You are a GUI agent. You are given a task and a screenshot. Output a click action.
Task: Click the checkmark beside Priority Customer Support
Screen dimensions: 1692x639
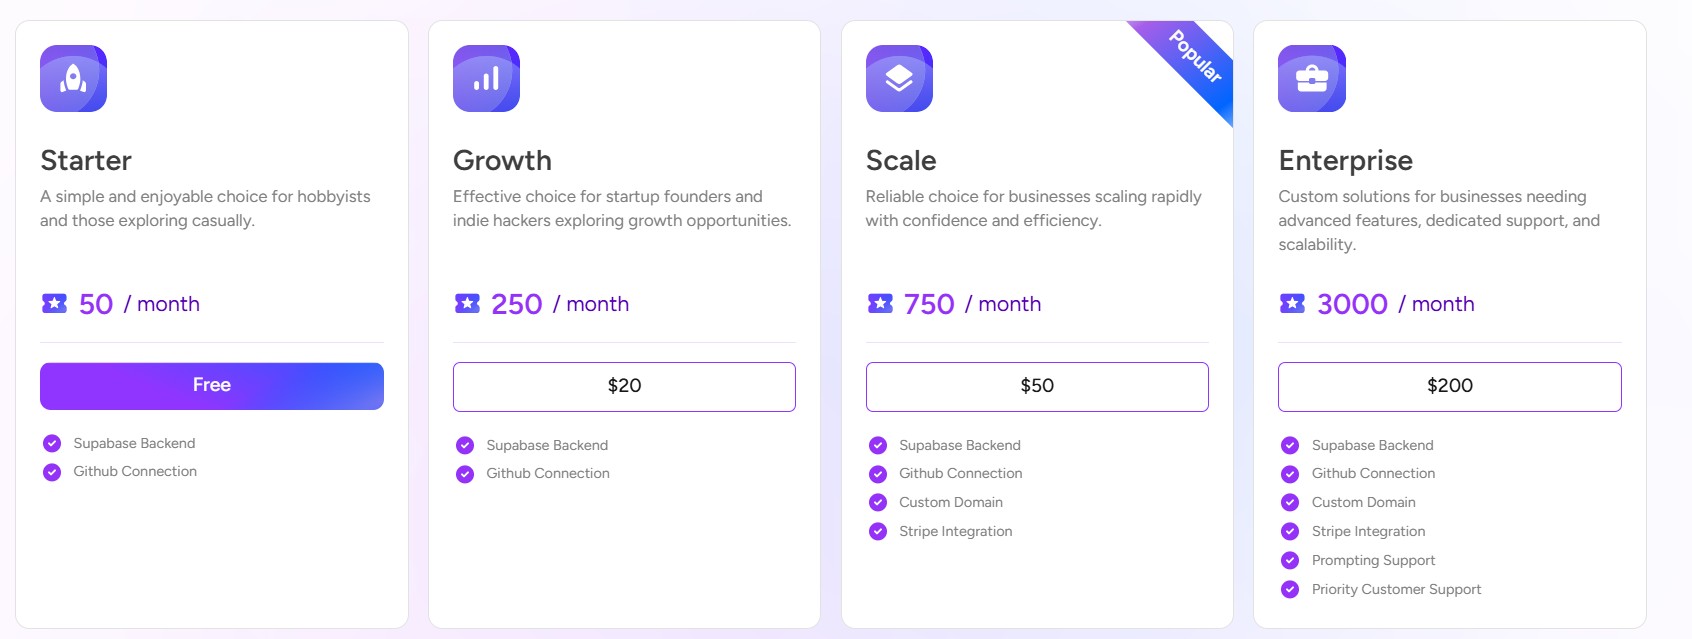pos(1291,589)
